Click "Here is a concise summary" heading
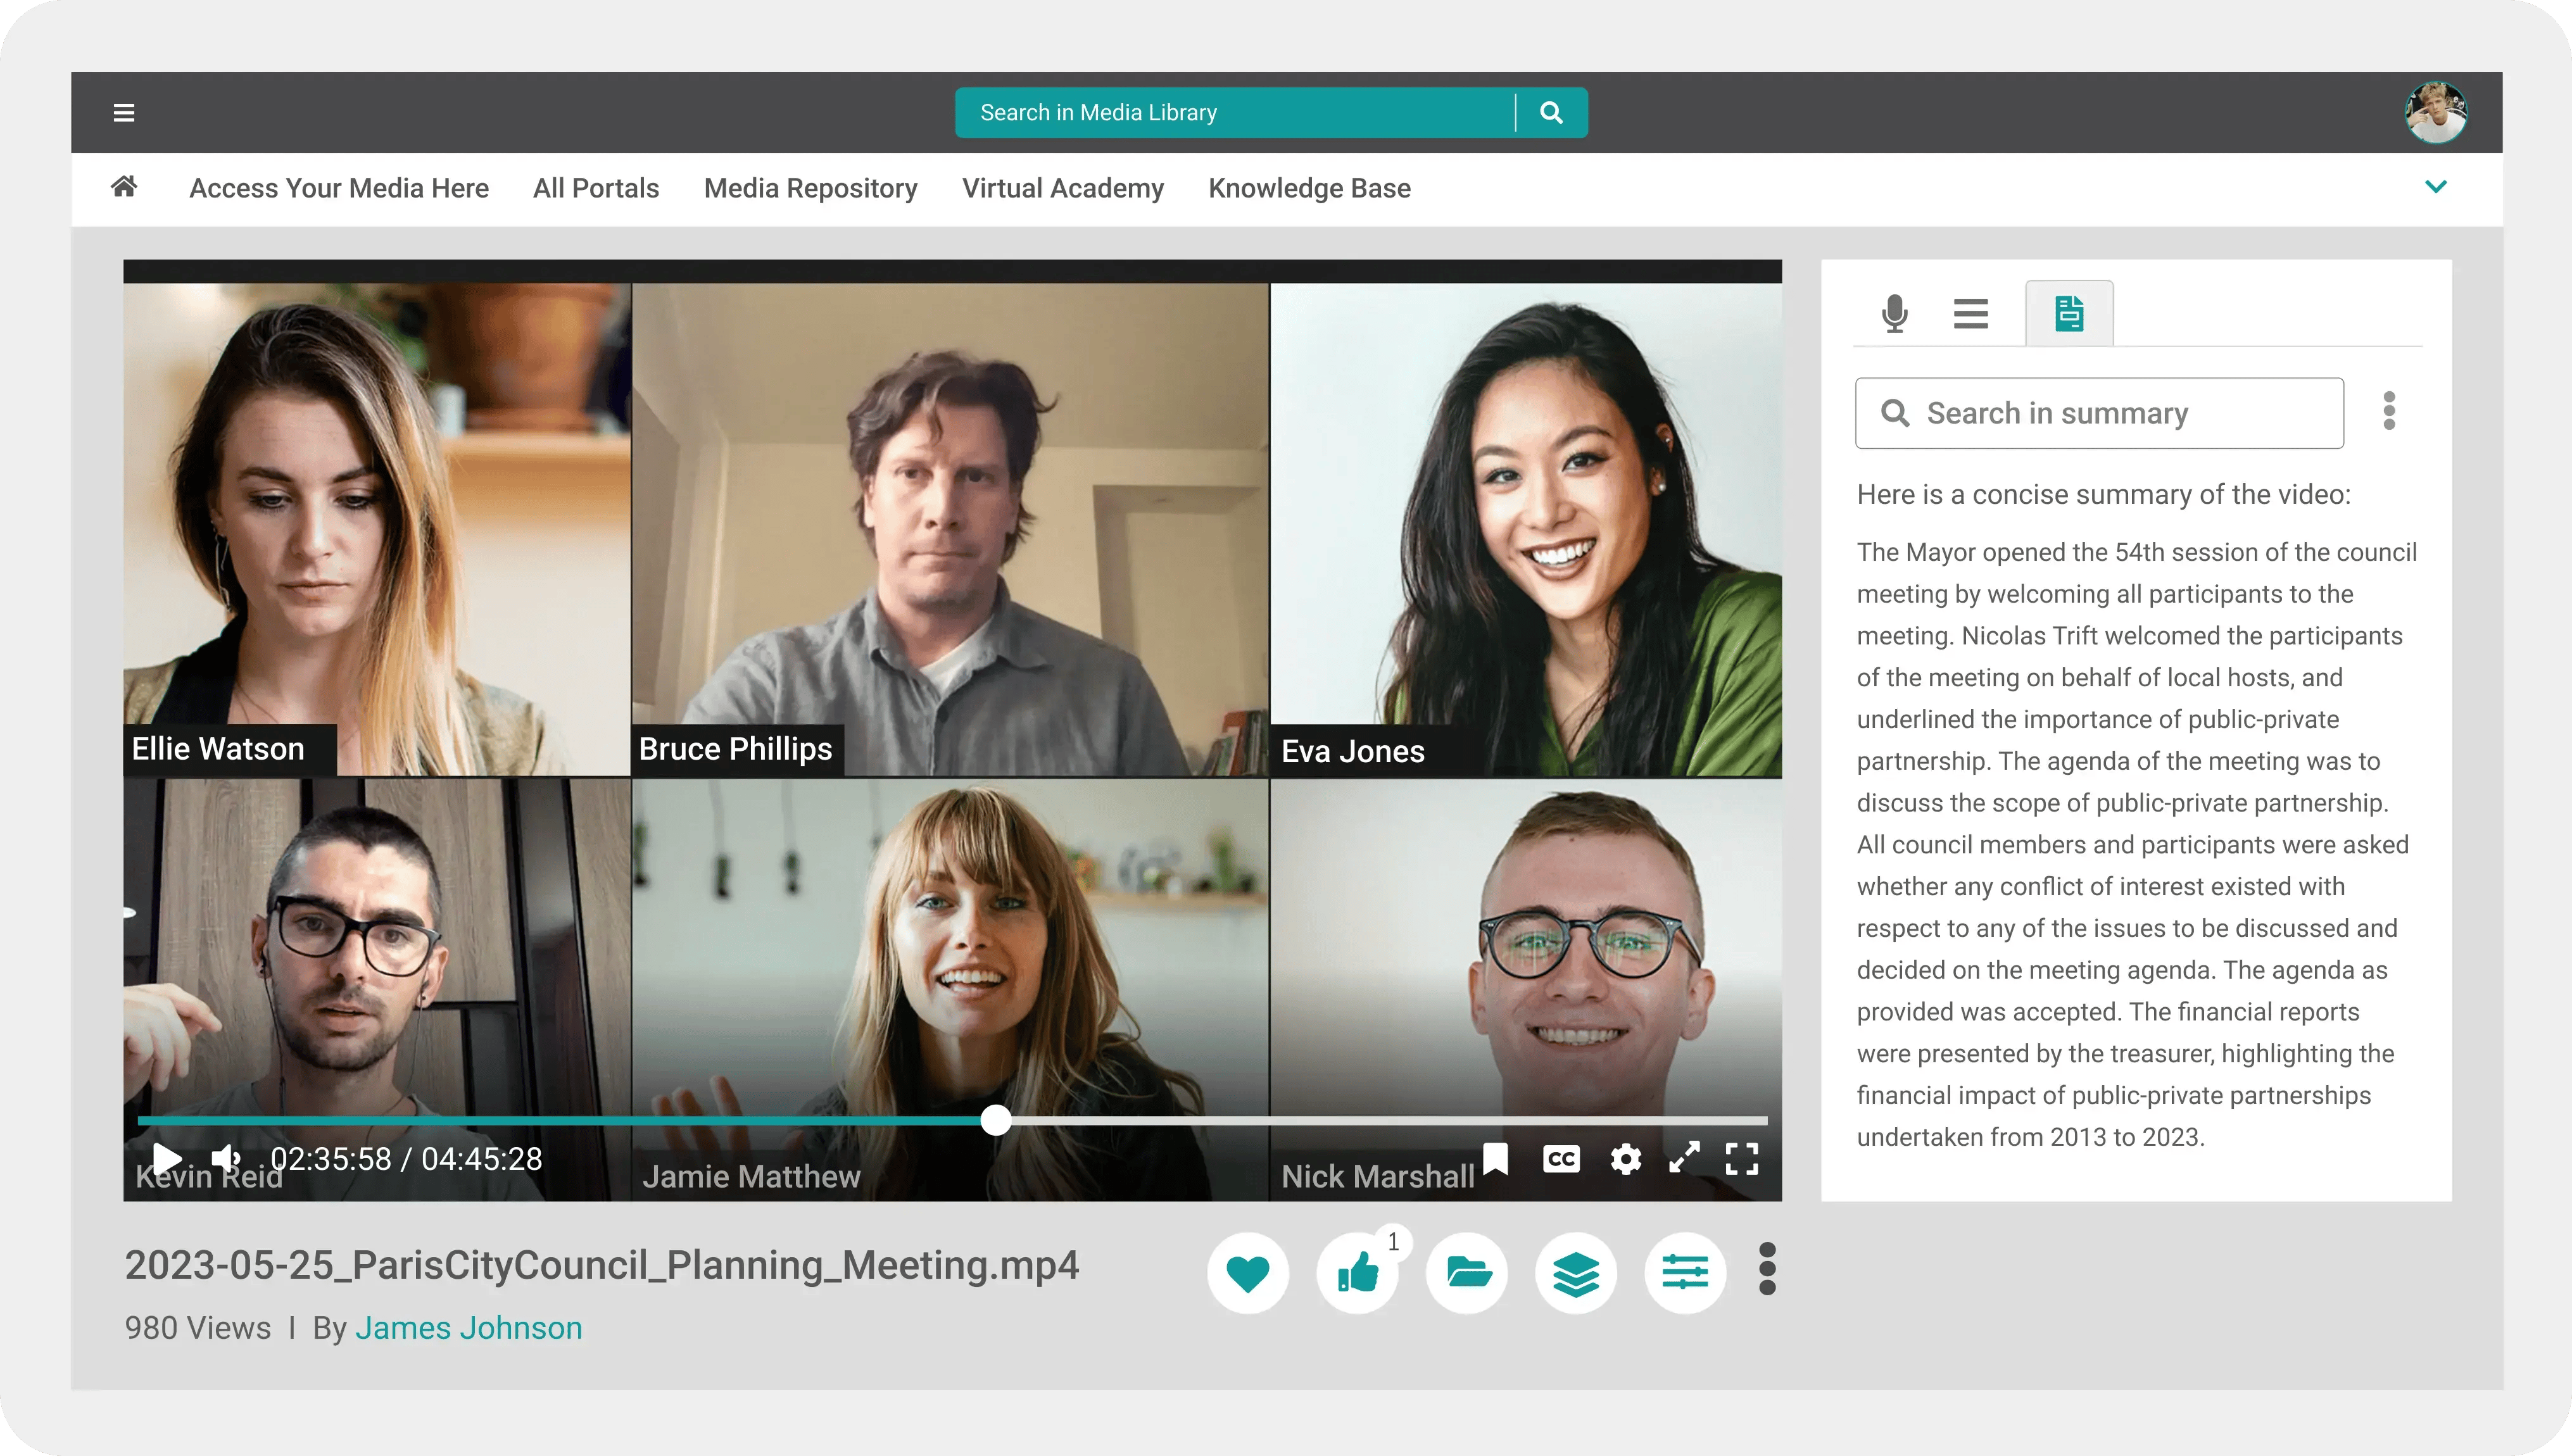The height and width of the screenshot is (1456, 2572). click(x=2104, y=494)
